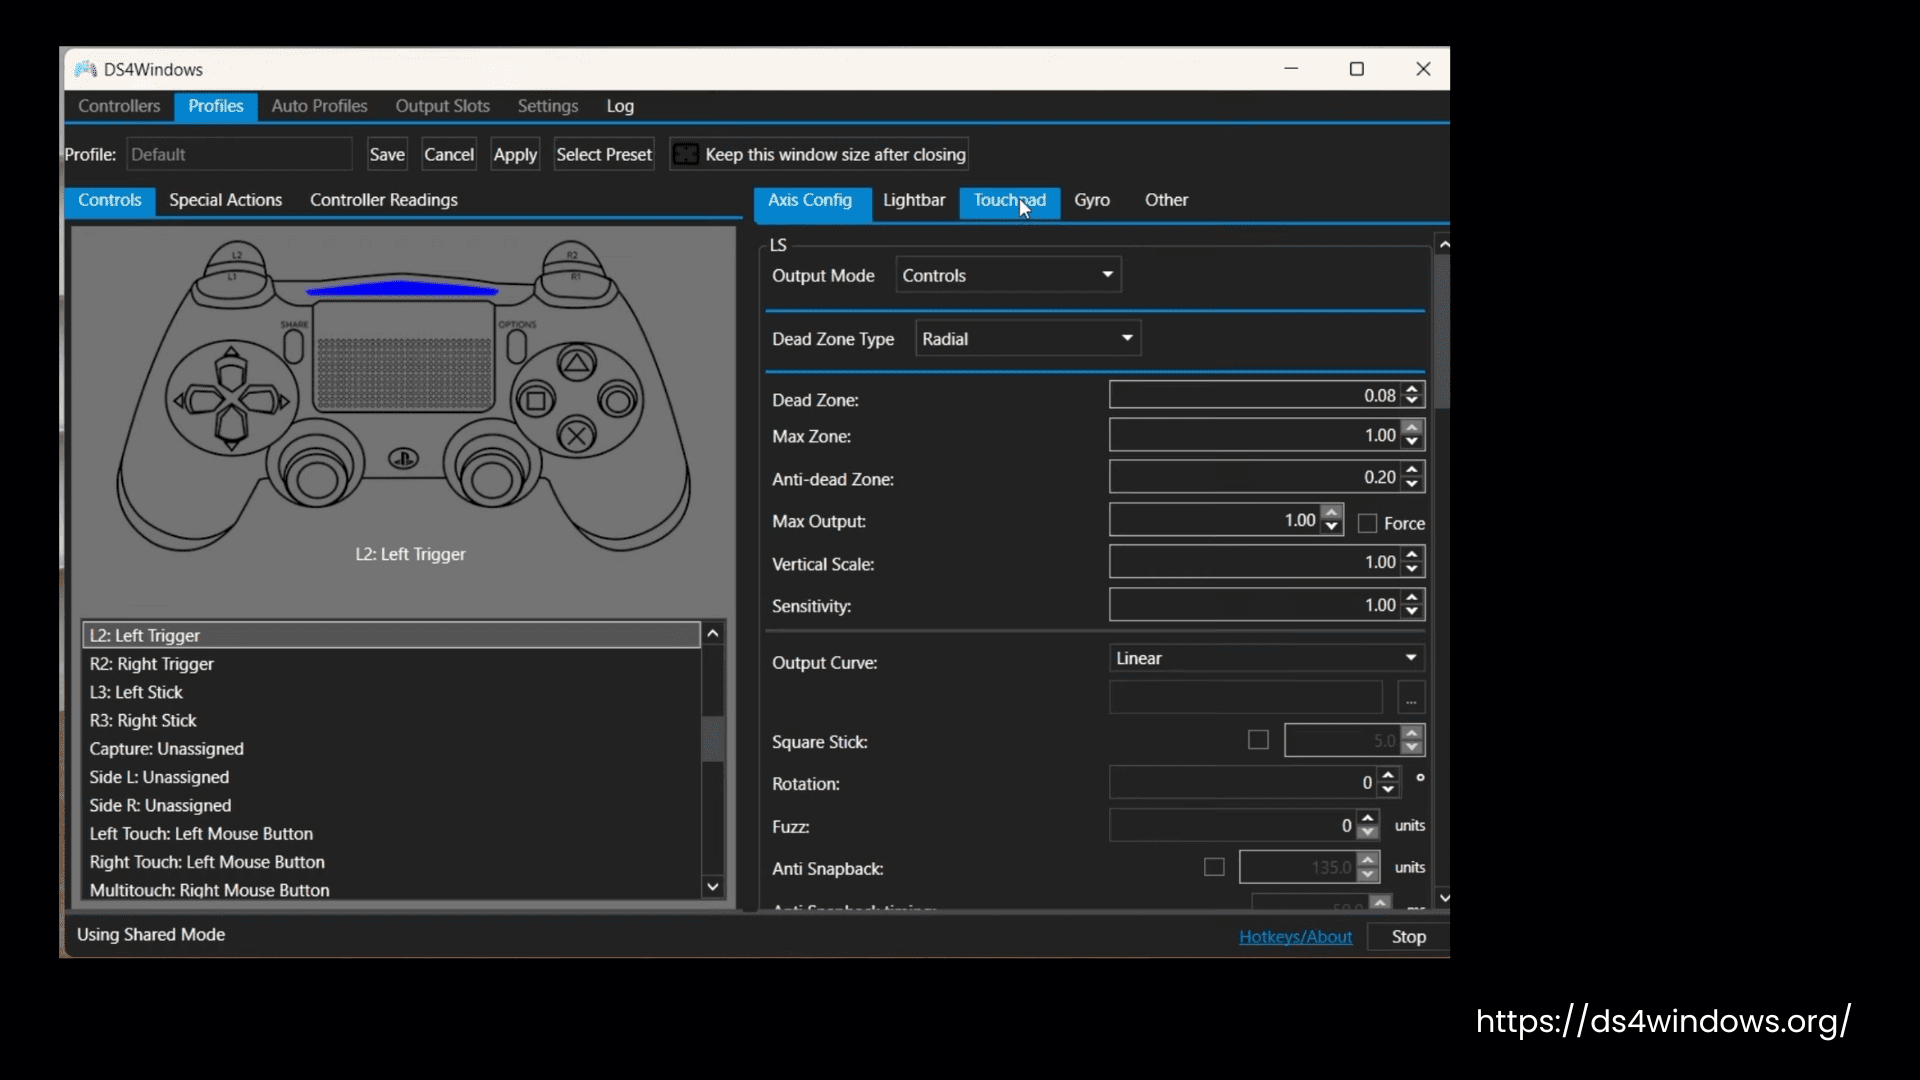The height and width of the screenshot is (1080, 1920).
Task: Enable the Square Stick checkbox
Action: click(1258, 740)
